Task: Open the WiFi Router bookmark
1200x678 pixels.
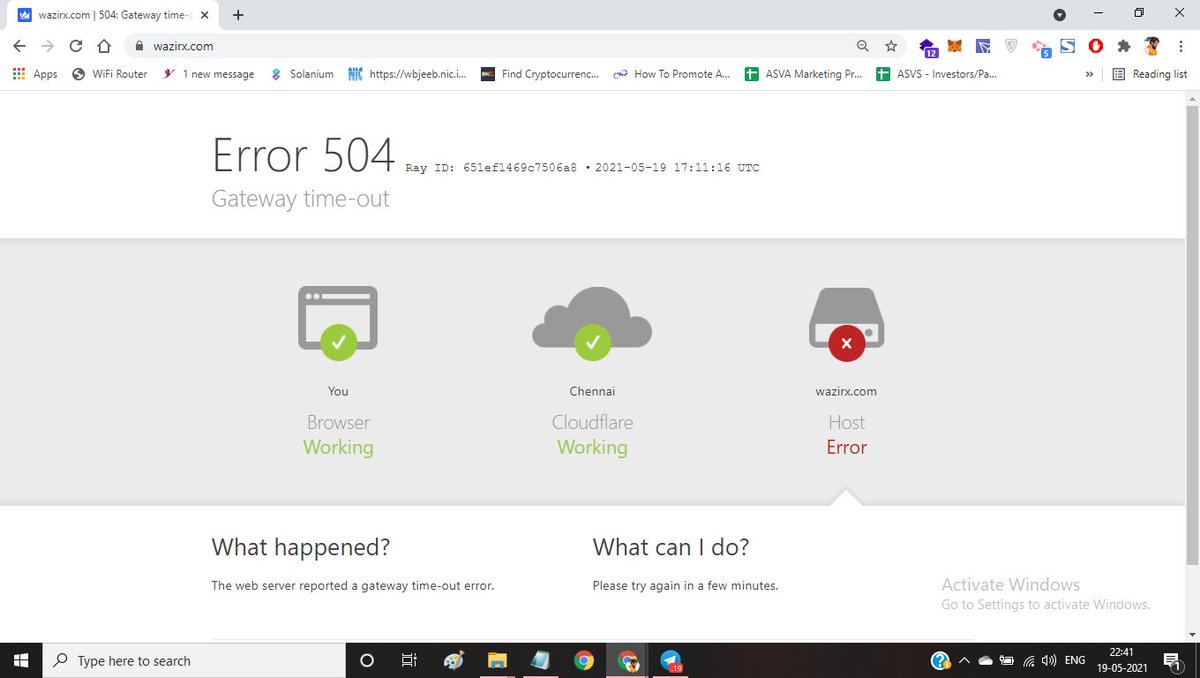Action: coord(110,74)
